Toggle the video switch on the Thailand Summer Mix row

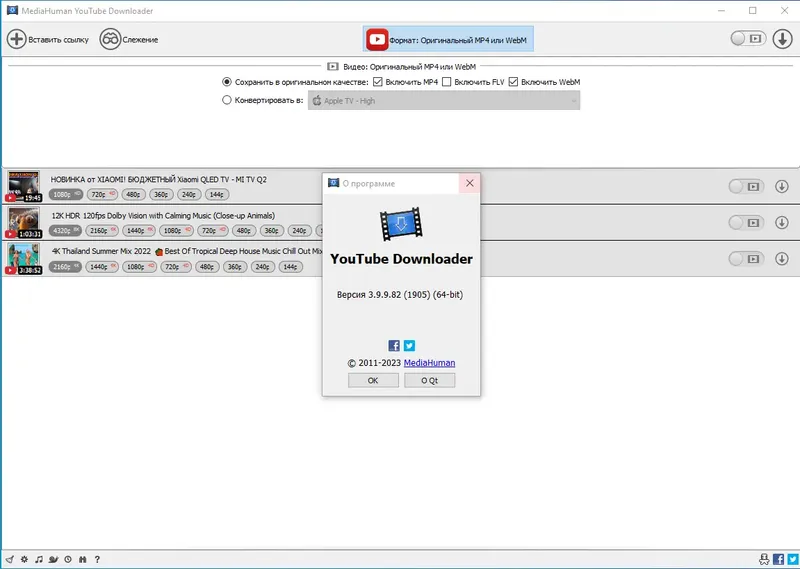(x=746, y=259)
